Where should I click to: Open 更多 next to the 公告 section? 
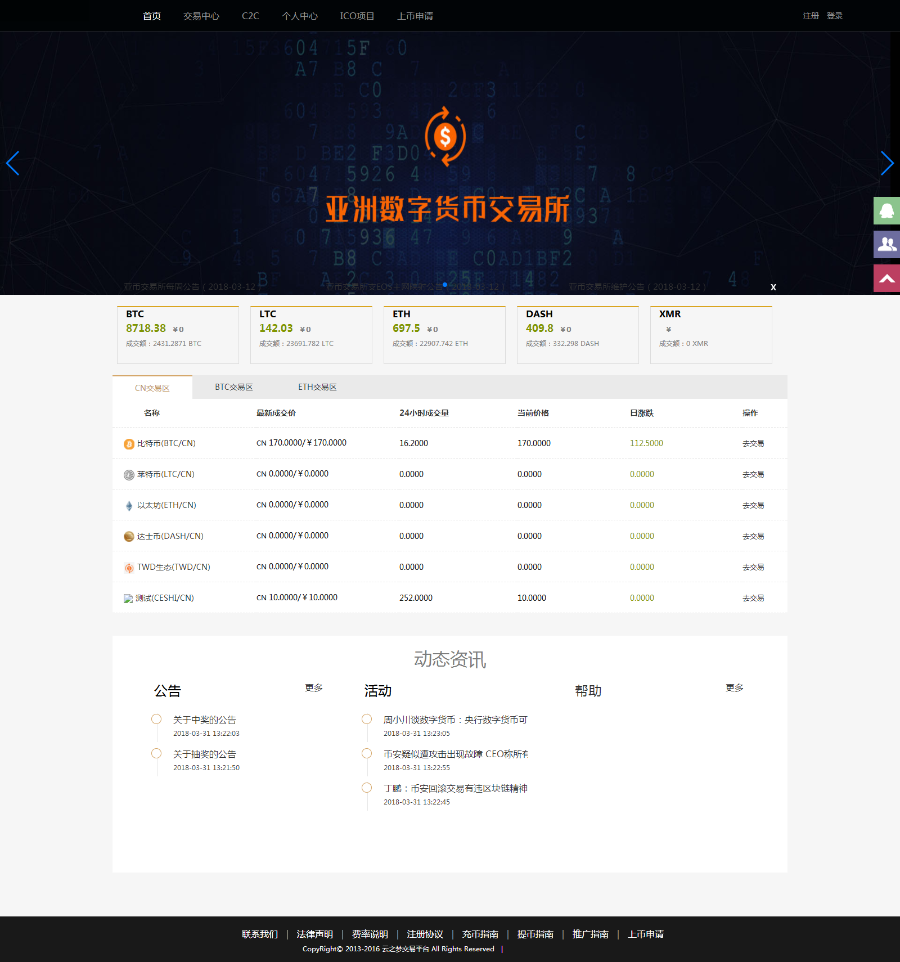tap(313, 688)
